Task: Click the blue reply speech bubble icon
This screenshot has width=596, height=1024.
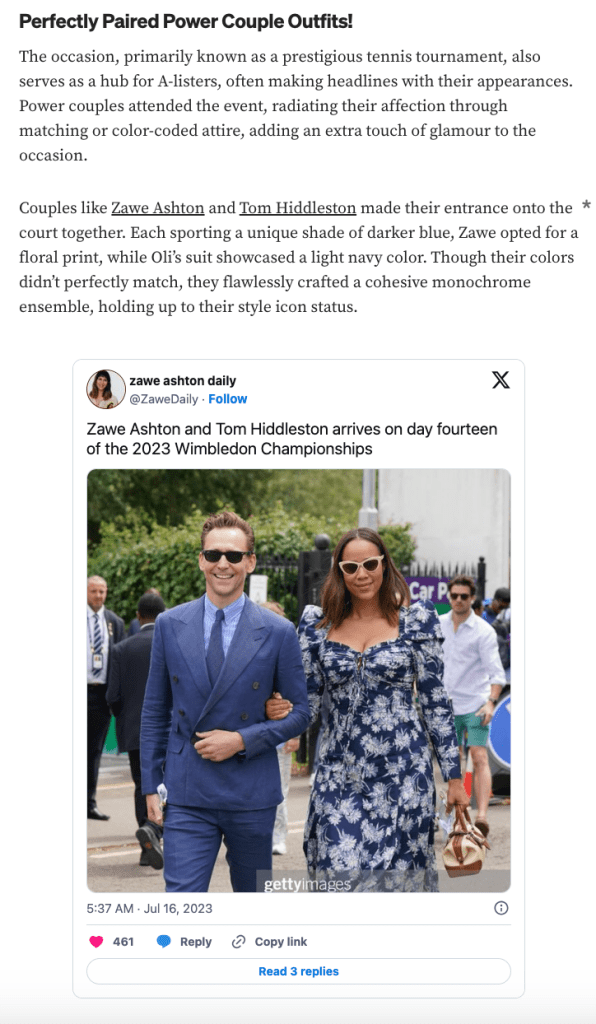Action: [x=164, y=942]
